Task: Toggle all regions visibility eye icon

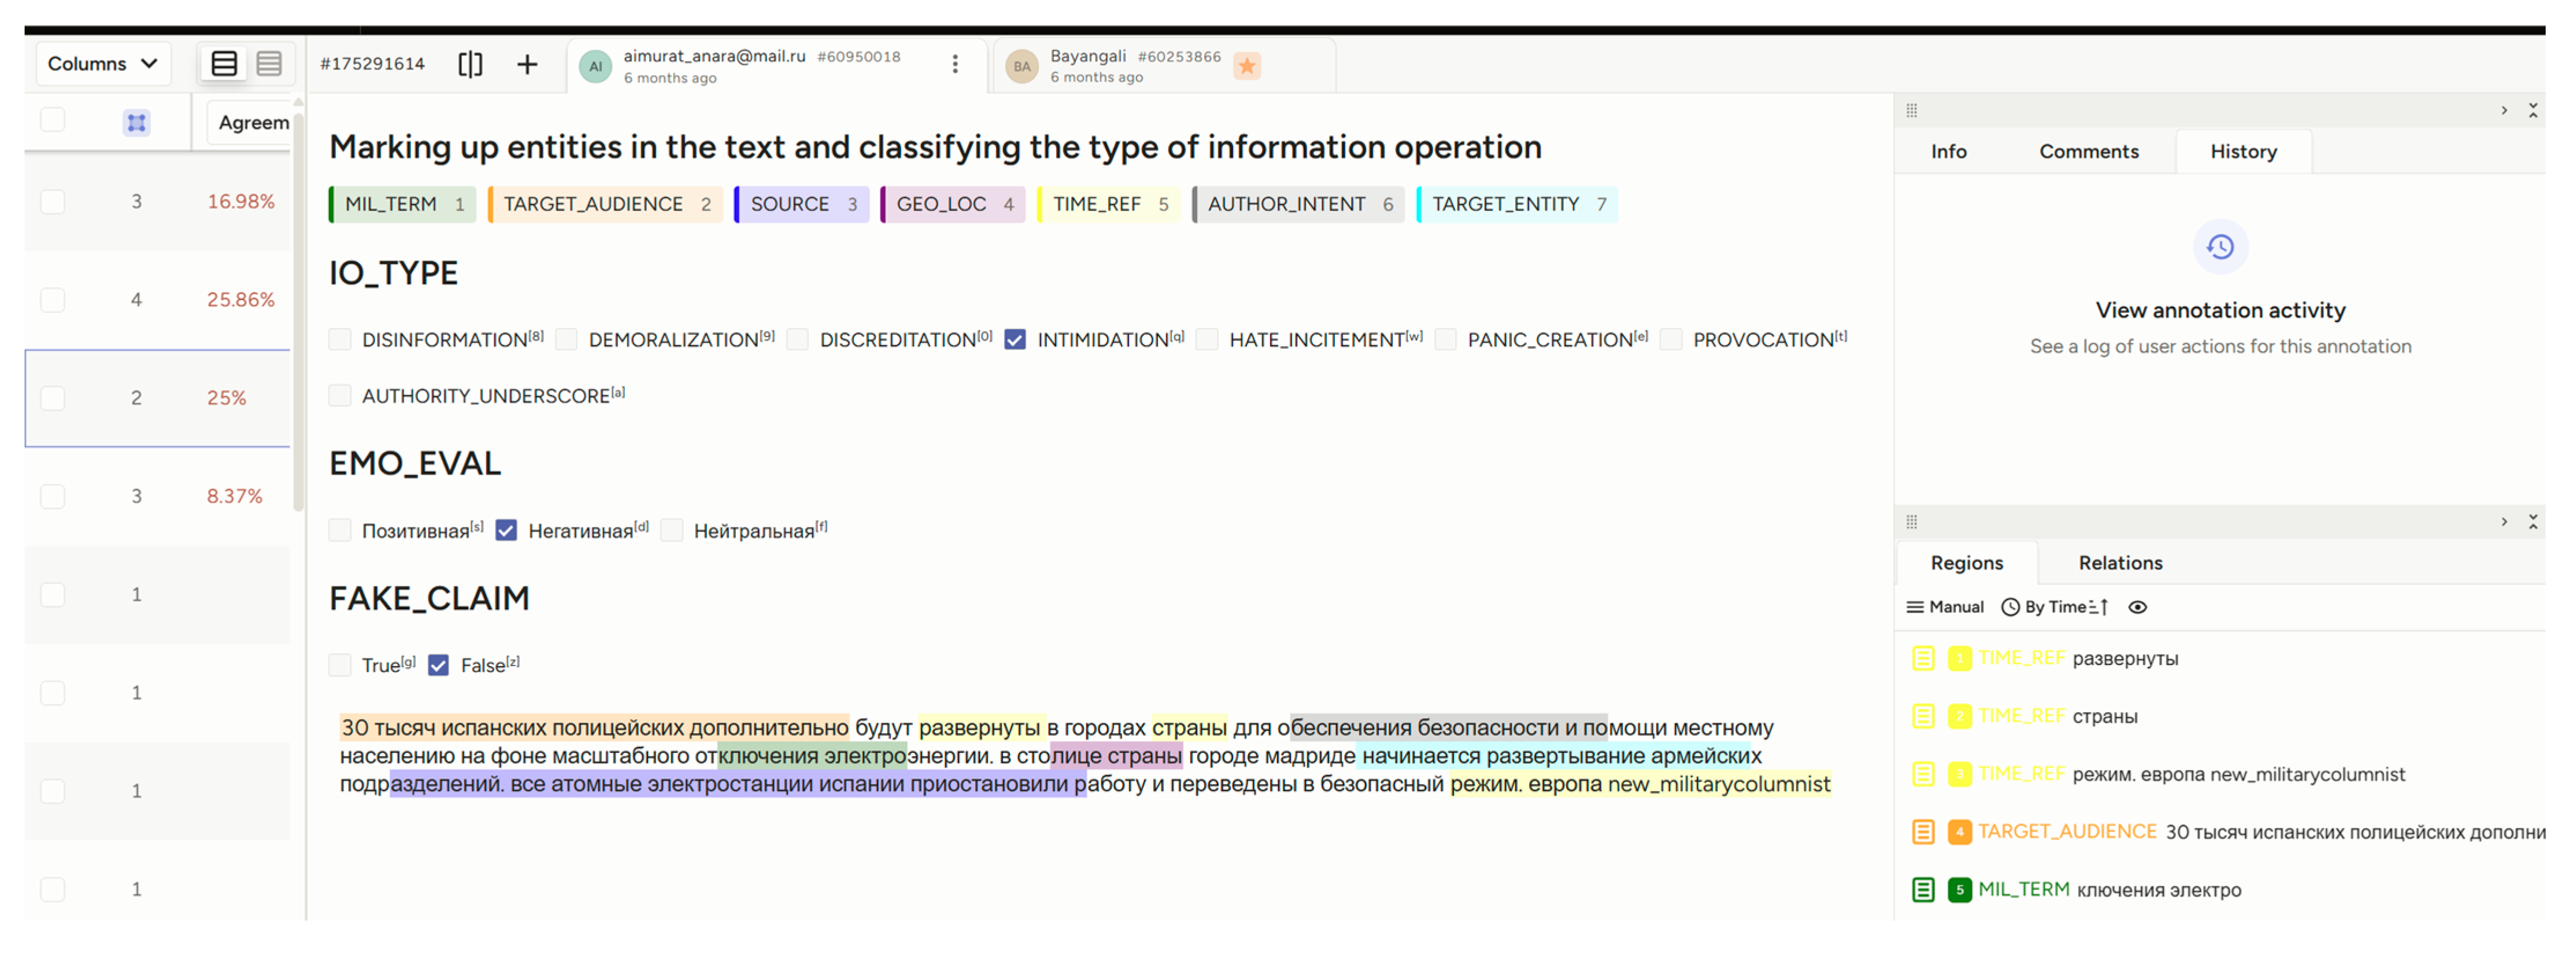Action: pyautogui.click(x=2137, y=607)
